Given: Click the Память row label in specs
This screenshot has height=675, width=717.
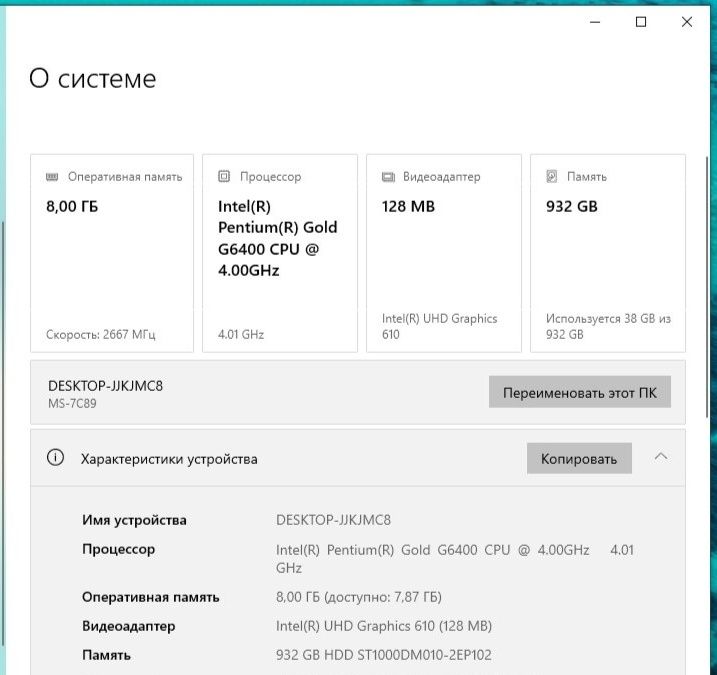Looking at the screenshot, I should coord(107,655).
